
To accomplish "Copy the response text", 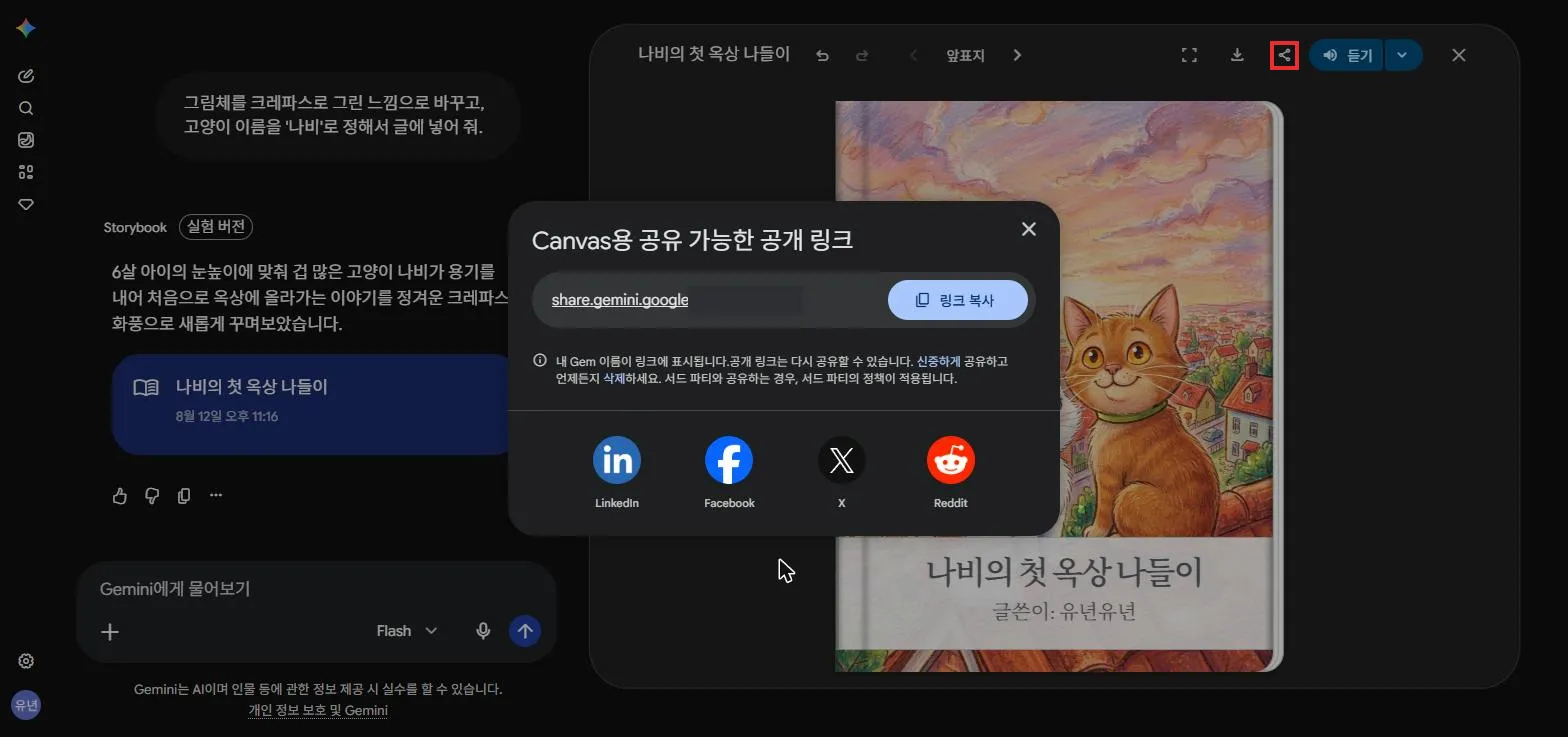I will 184,496.
